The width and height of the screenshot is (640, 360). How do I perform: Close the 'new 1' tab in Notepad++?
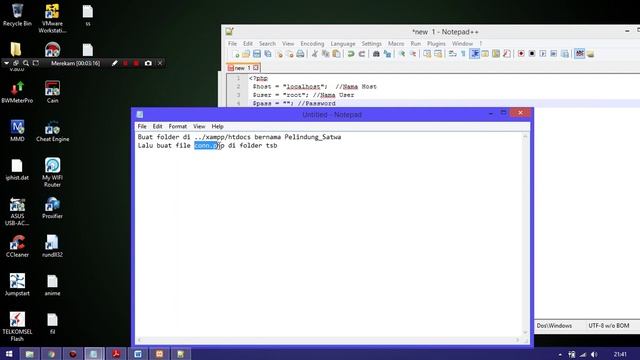click(x=256, y=68)
